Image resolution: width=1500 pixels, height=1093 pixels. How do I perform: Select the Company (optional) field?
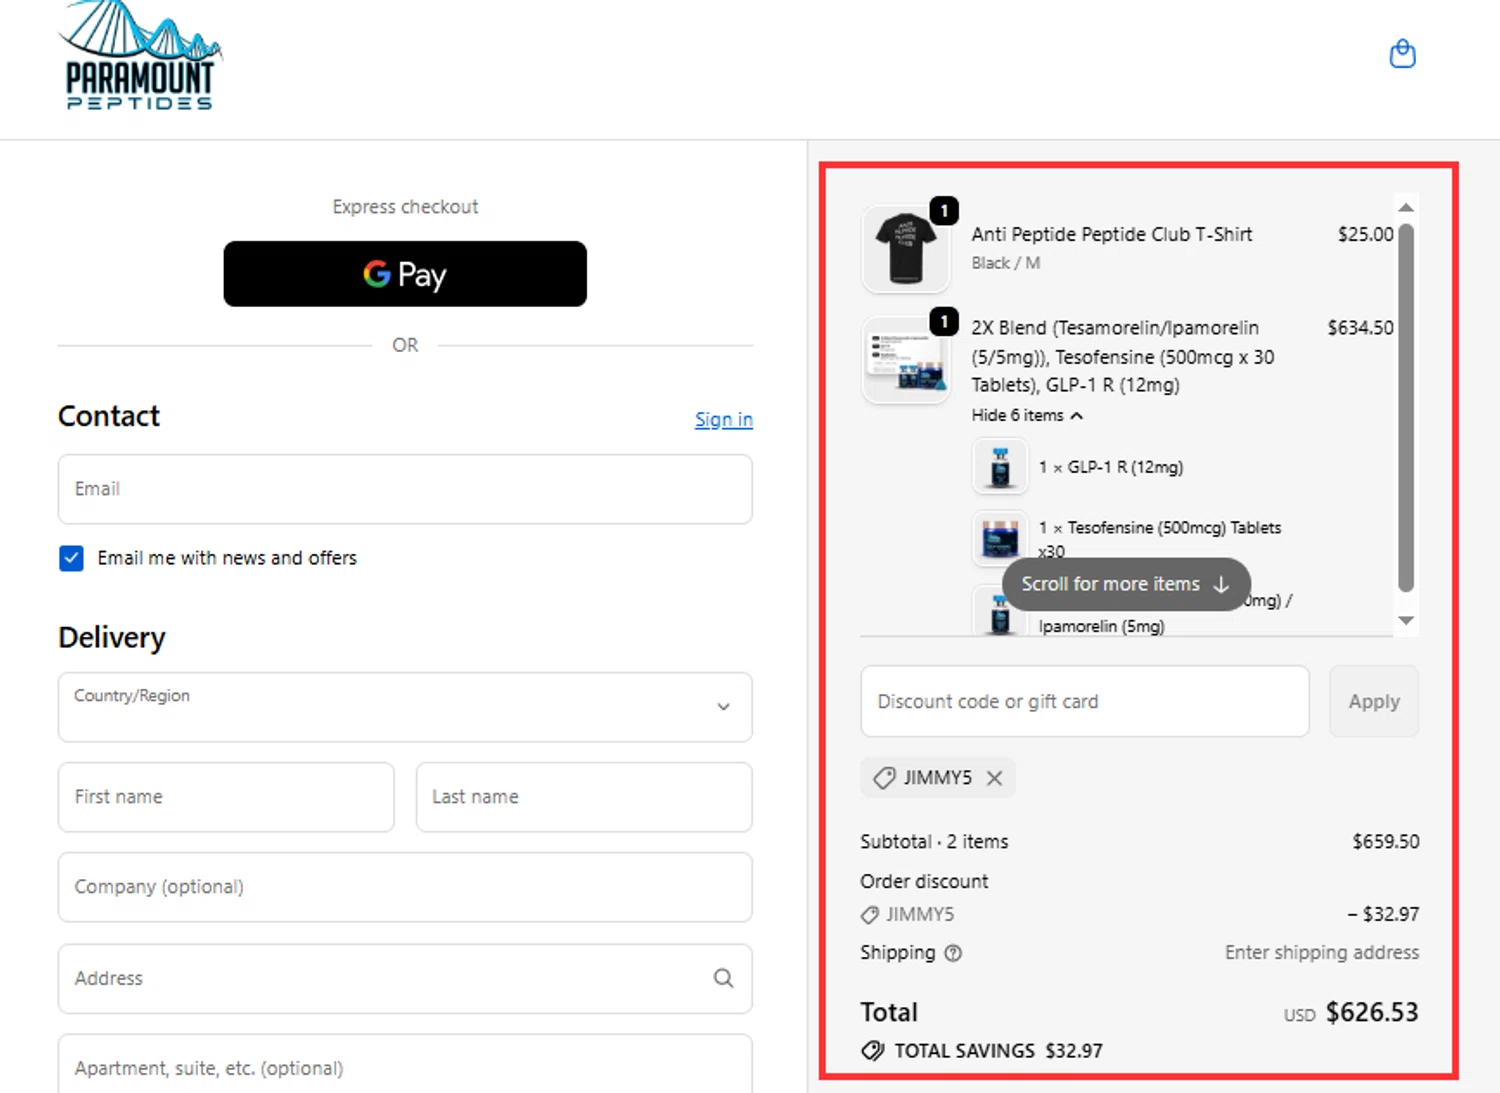[405, 887]
